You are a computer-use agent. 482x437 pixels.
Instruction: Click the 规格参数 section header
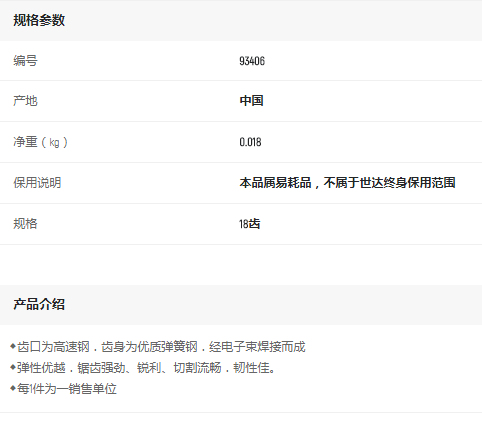pyautogui.click(x=39, y=20)
